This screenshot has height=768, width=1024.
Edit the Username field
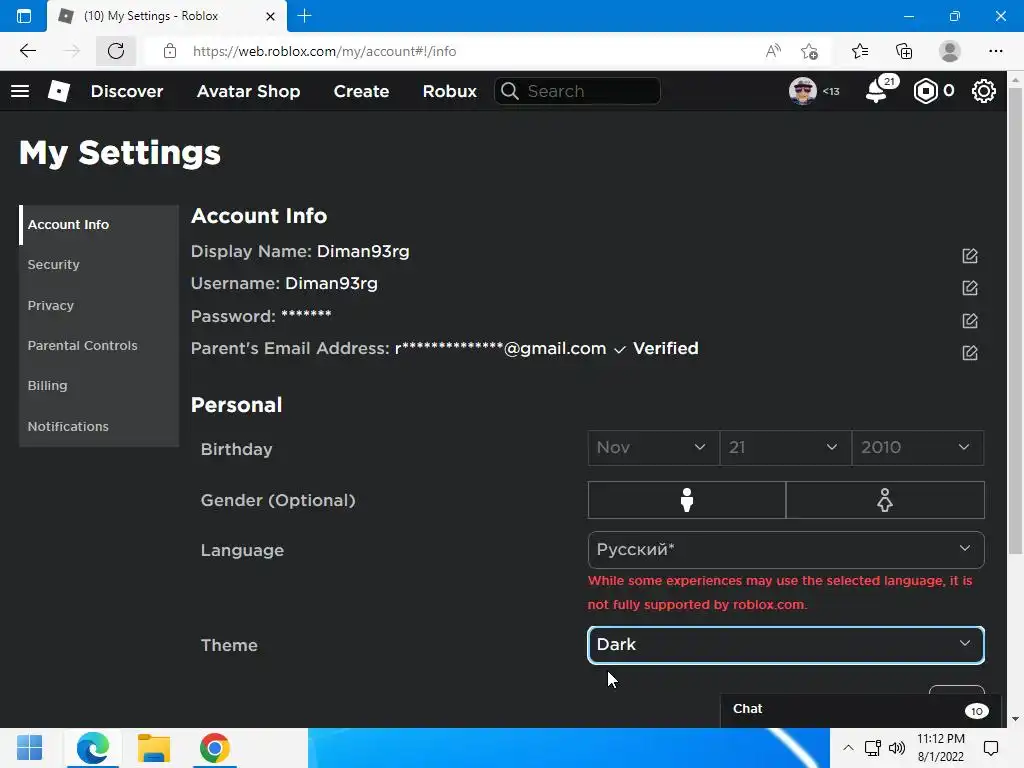970,287
